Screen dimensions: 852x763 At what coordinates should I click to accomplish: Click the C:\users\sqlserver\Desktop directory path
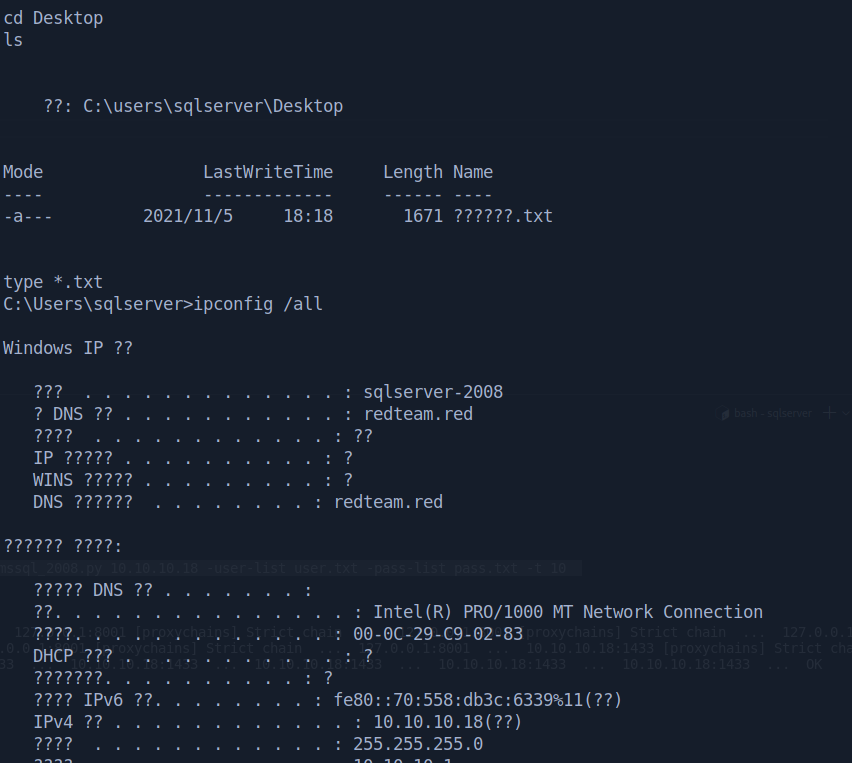tap(212, 106)
